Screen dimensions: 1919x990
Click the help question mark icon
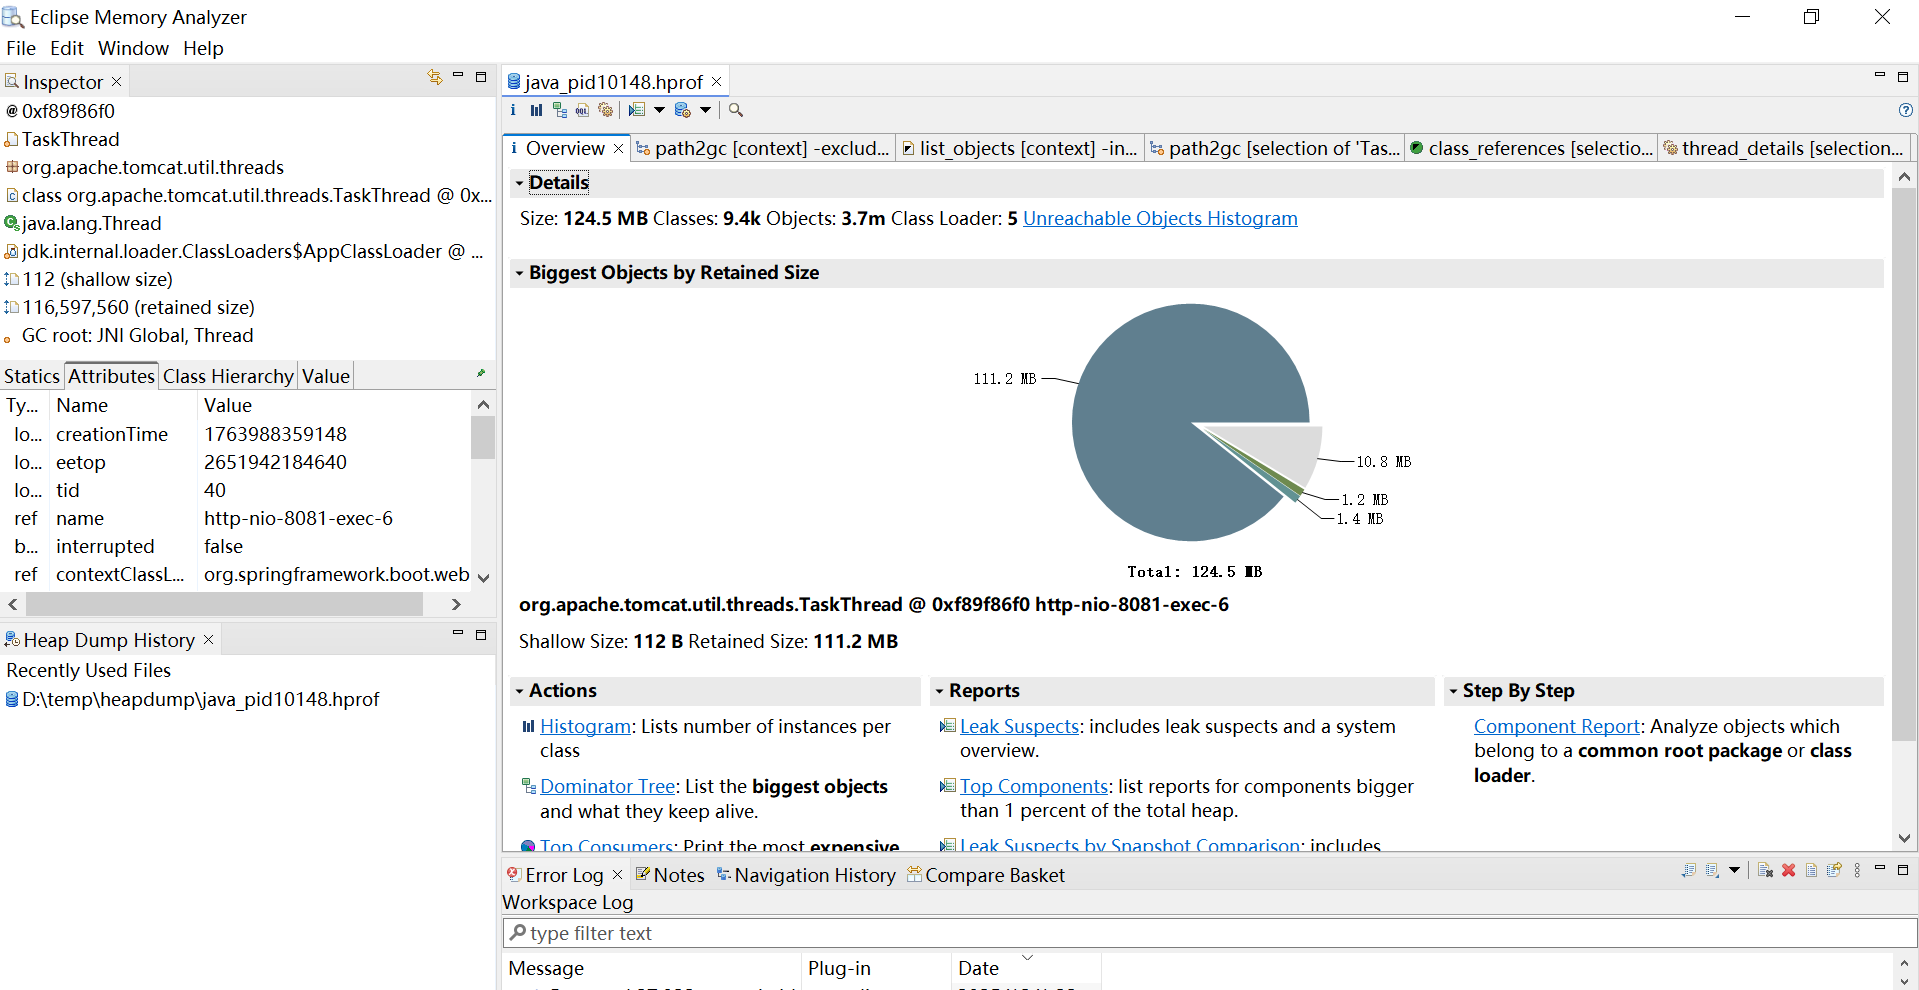pyautogui.click(x=1906, y=110)
